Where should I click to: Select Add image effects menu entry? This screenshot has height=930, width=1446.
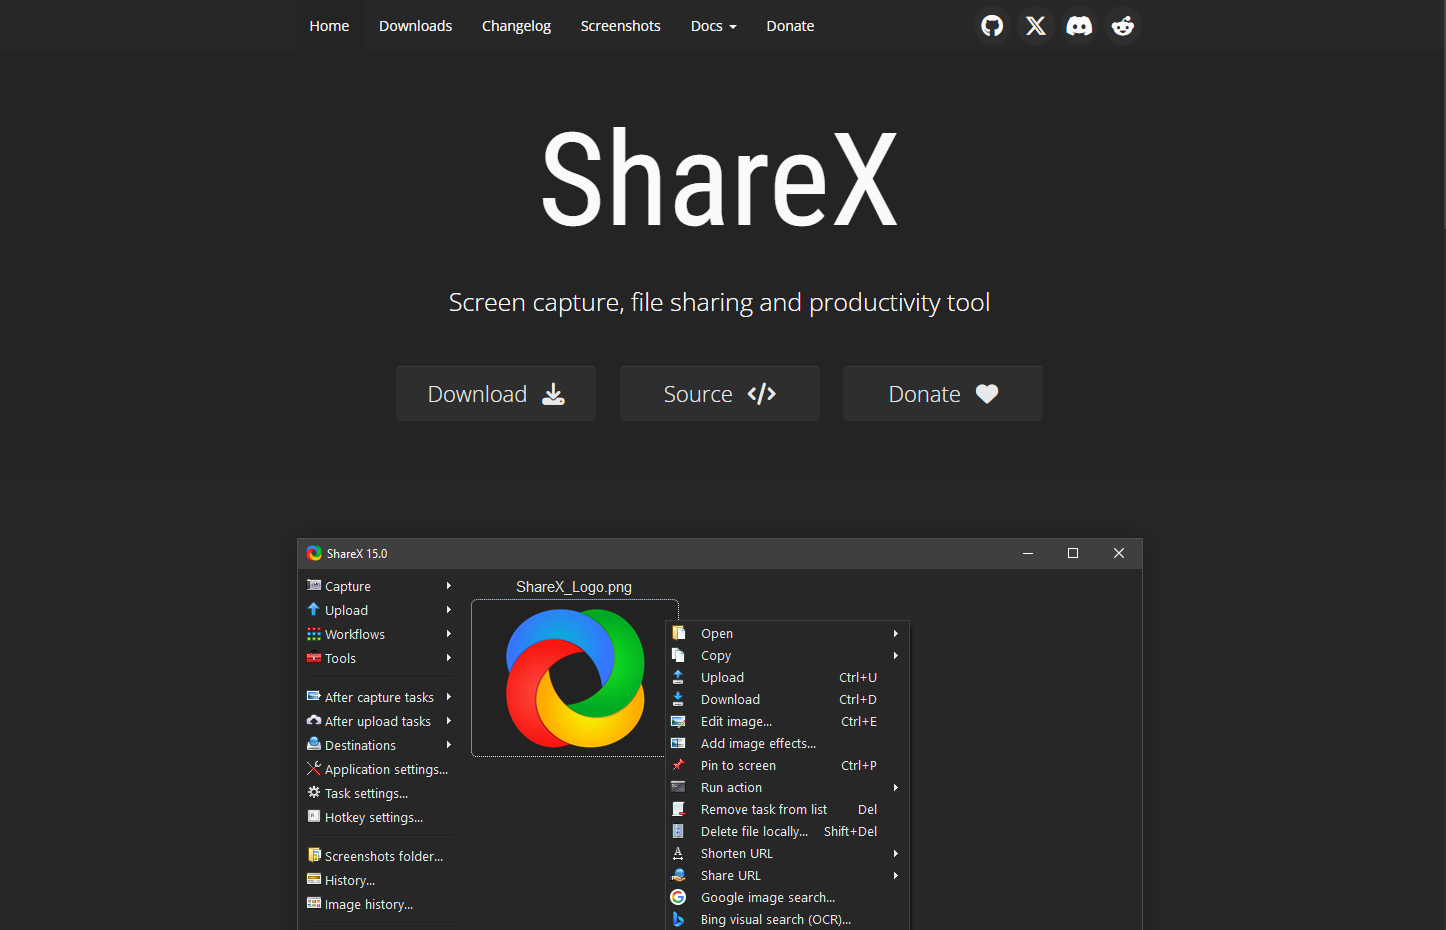click(787, 743)
